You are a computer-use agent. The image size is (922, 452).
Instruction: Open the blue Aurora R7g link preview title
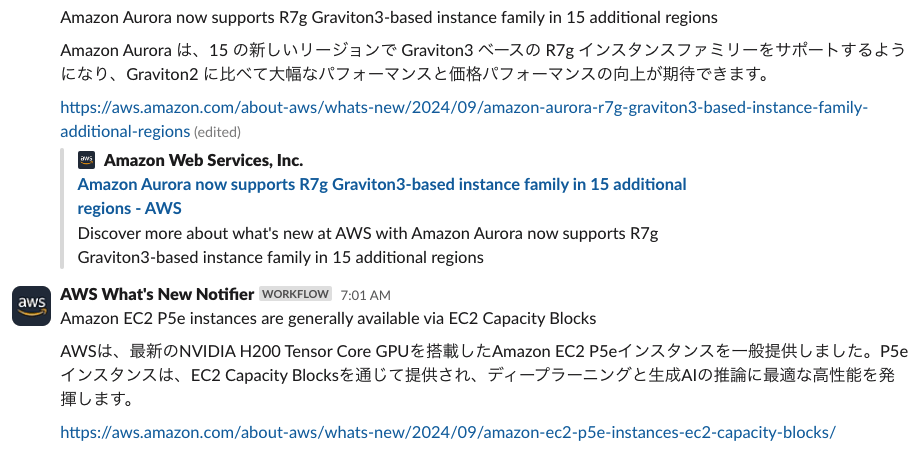click(381, 184)
